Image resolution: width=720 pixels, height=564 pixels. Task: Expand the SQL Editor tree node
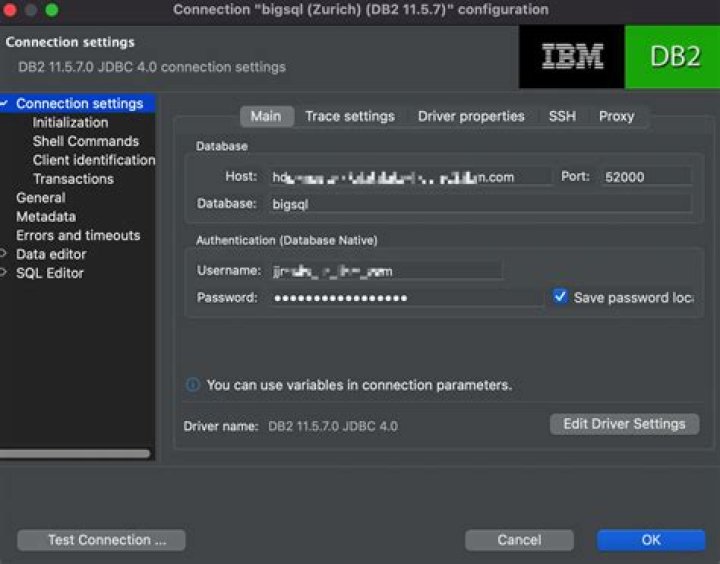pos(3,272)
